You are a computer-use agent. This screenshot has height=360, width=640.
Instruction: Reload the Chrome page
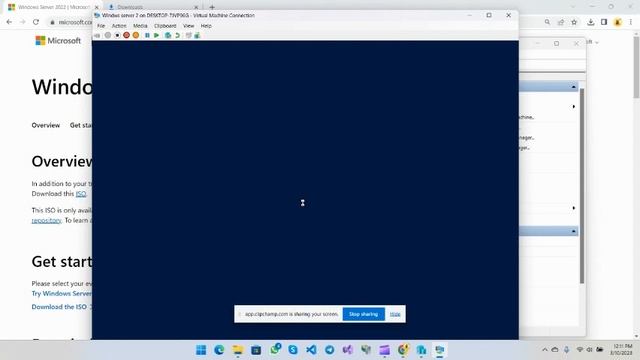click(36, 22)
